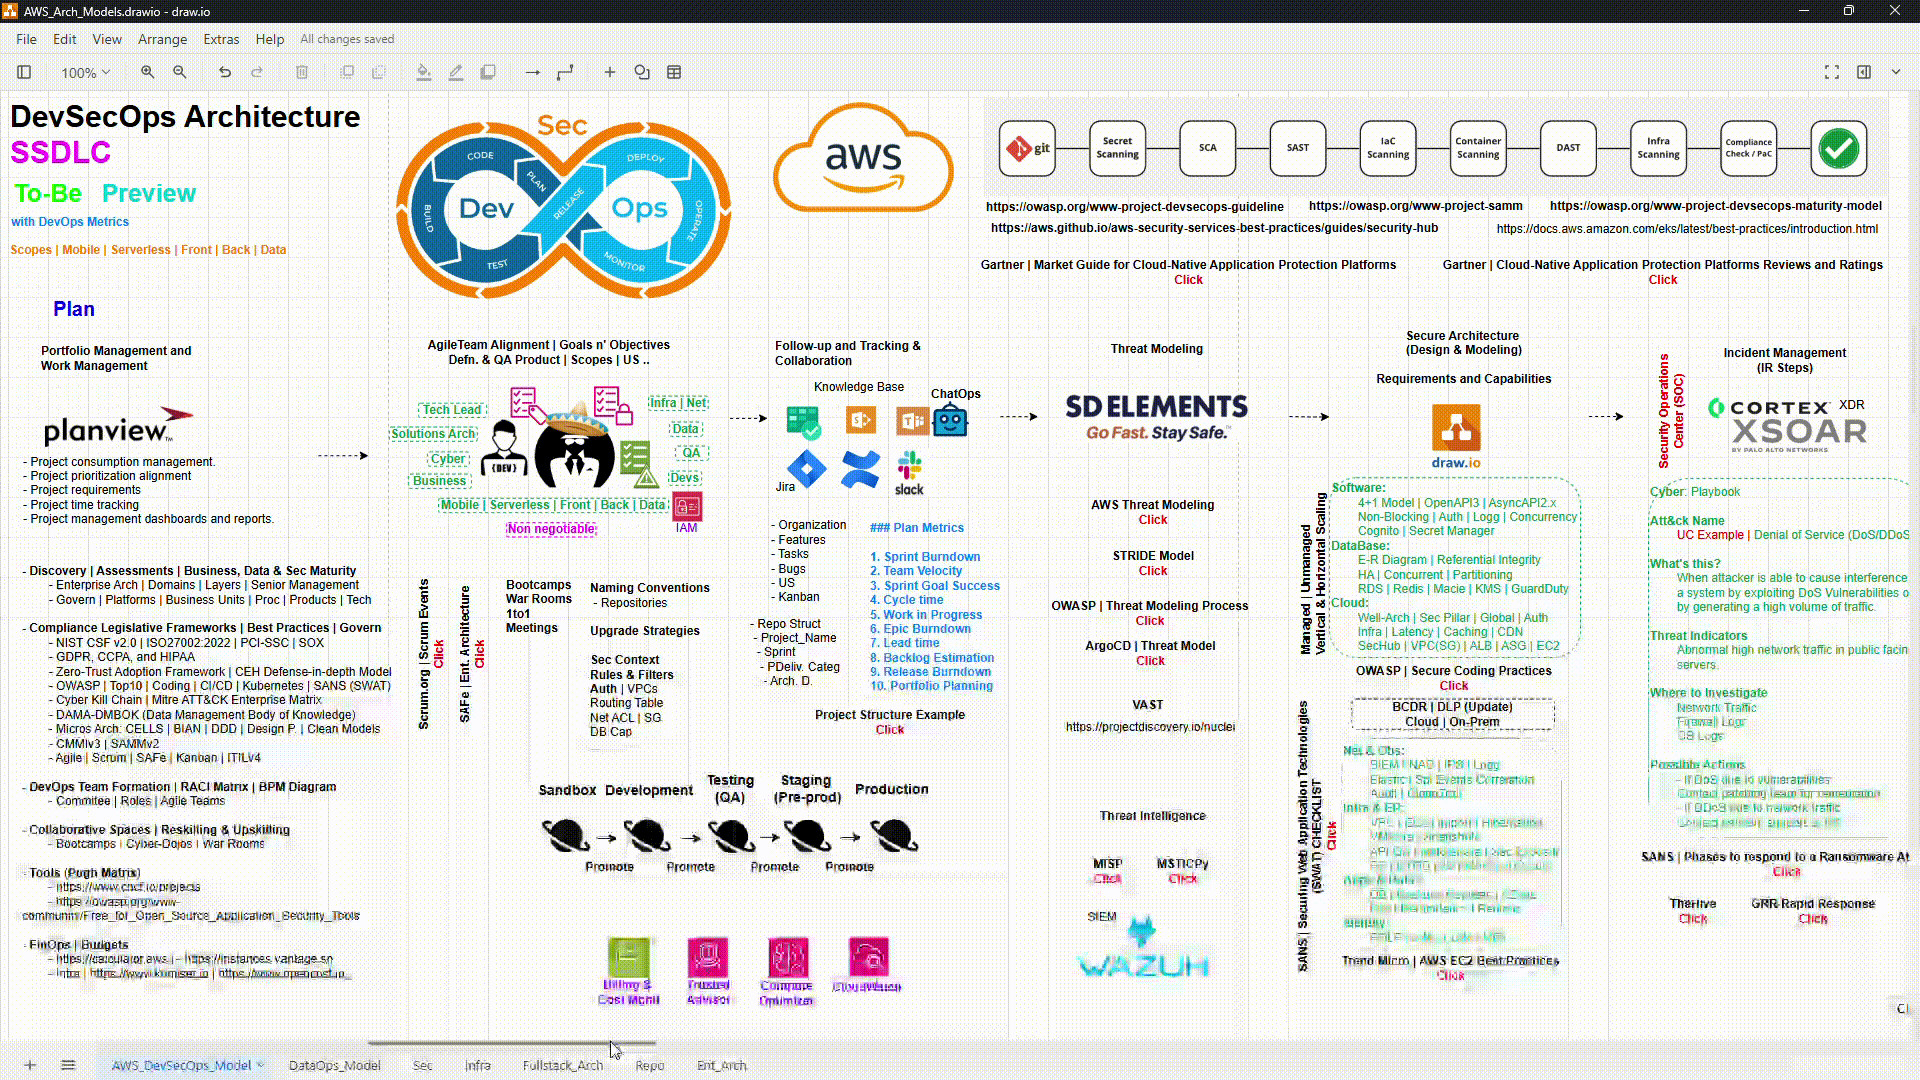Select the Billing & Cost Mgmt icon
1920x1080 pixels.
(x=628, y=957)
